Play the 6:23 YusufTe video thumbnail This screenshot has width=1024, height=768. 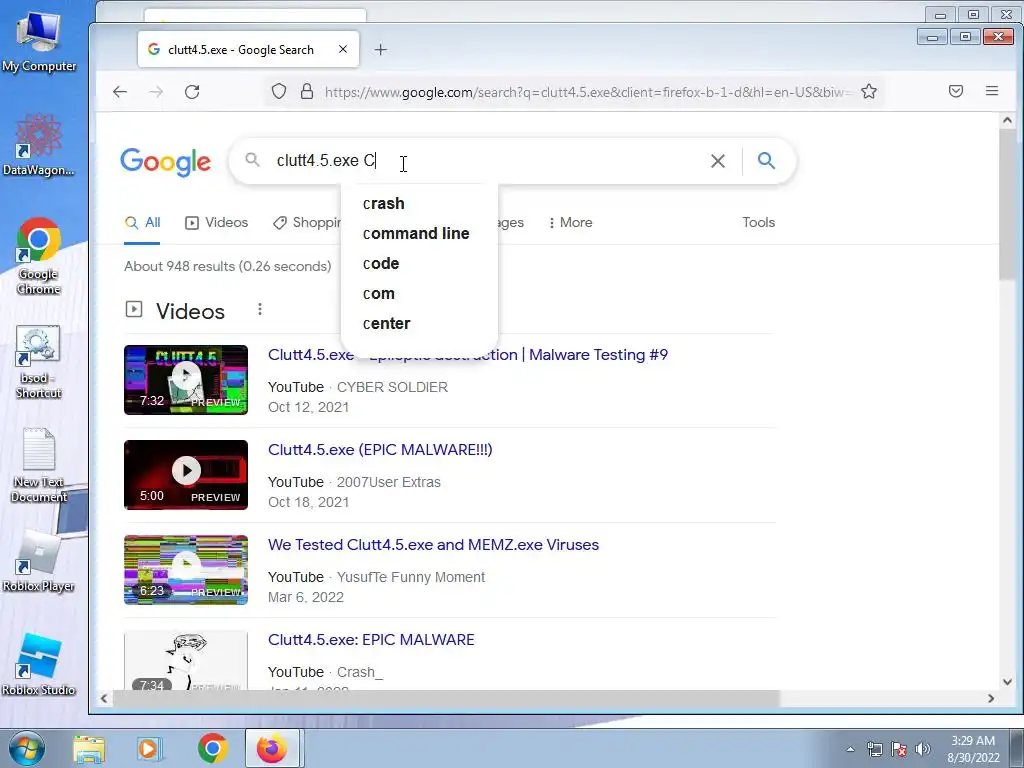coord(186,569)
